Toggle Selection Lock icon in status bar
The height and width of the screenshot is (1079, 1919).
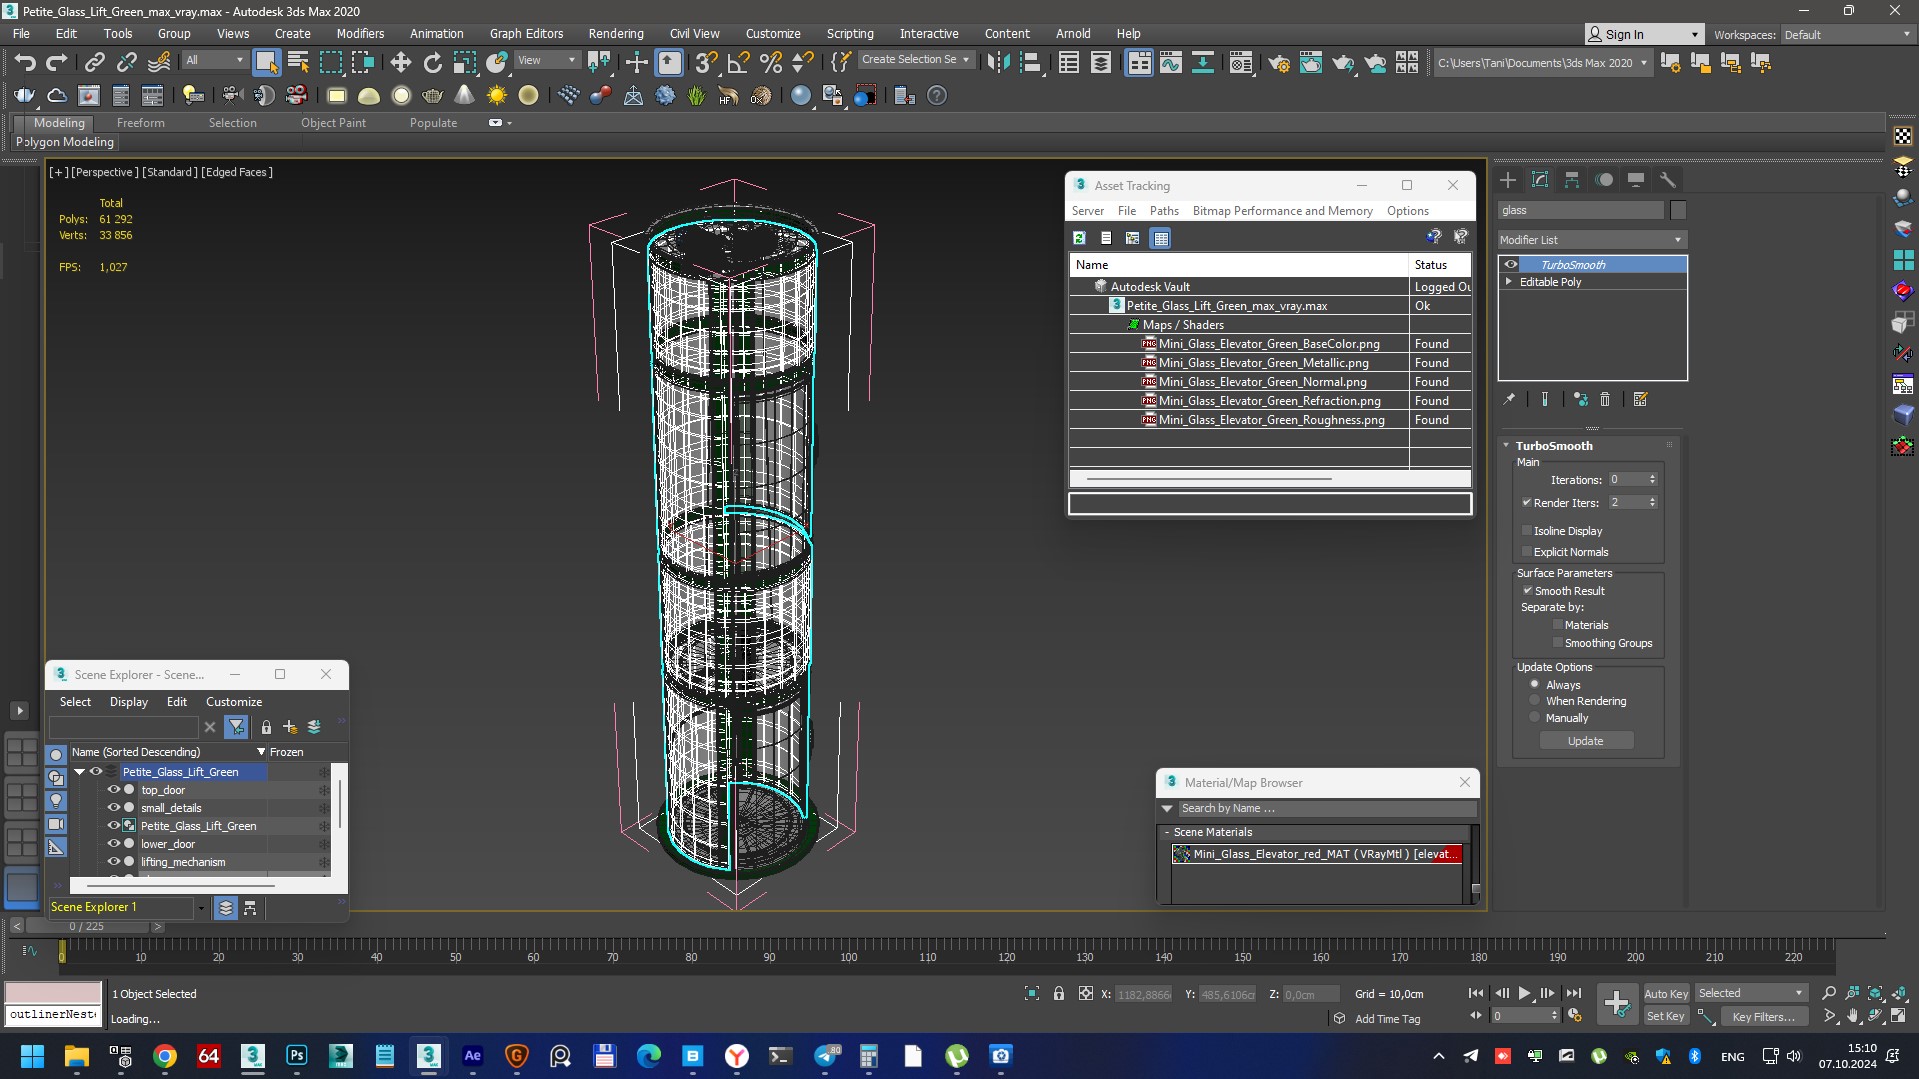click(1058, 993)
